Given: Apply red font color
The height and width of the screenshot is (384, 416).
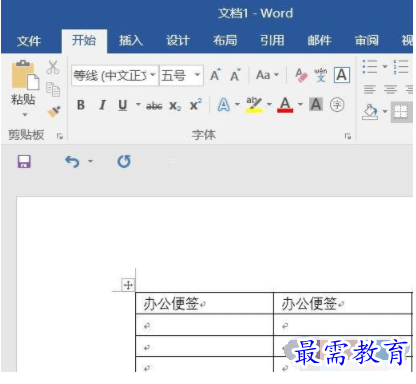Looking at the screenshot, I should pos(285,105).
